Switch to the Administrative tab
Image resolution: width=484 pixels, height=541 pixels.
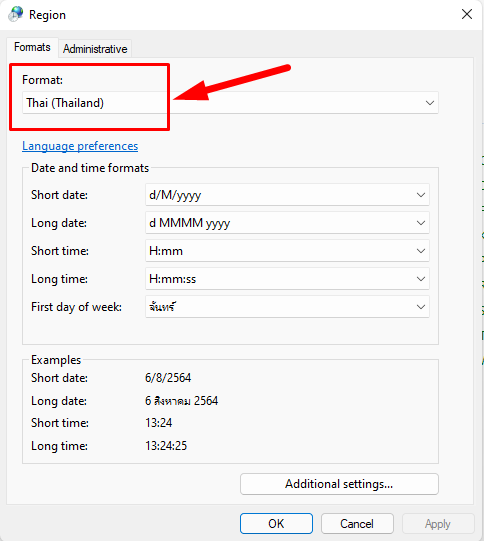95,49
